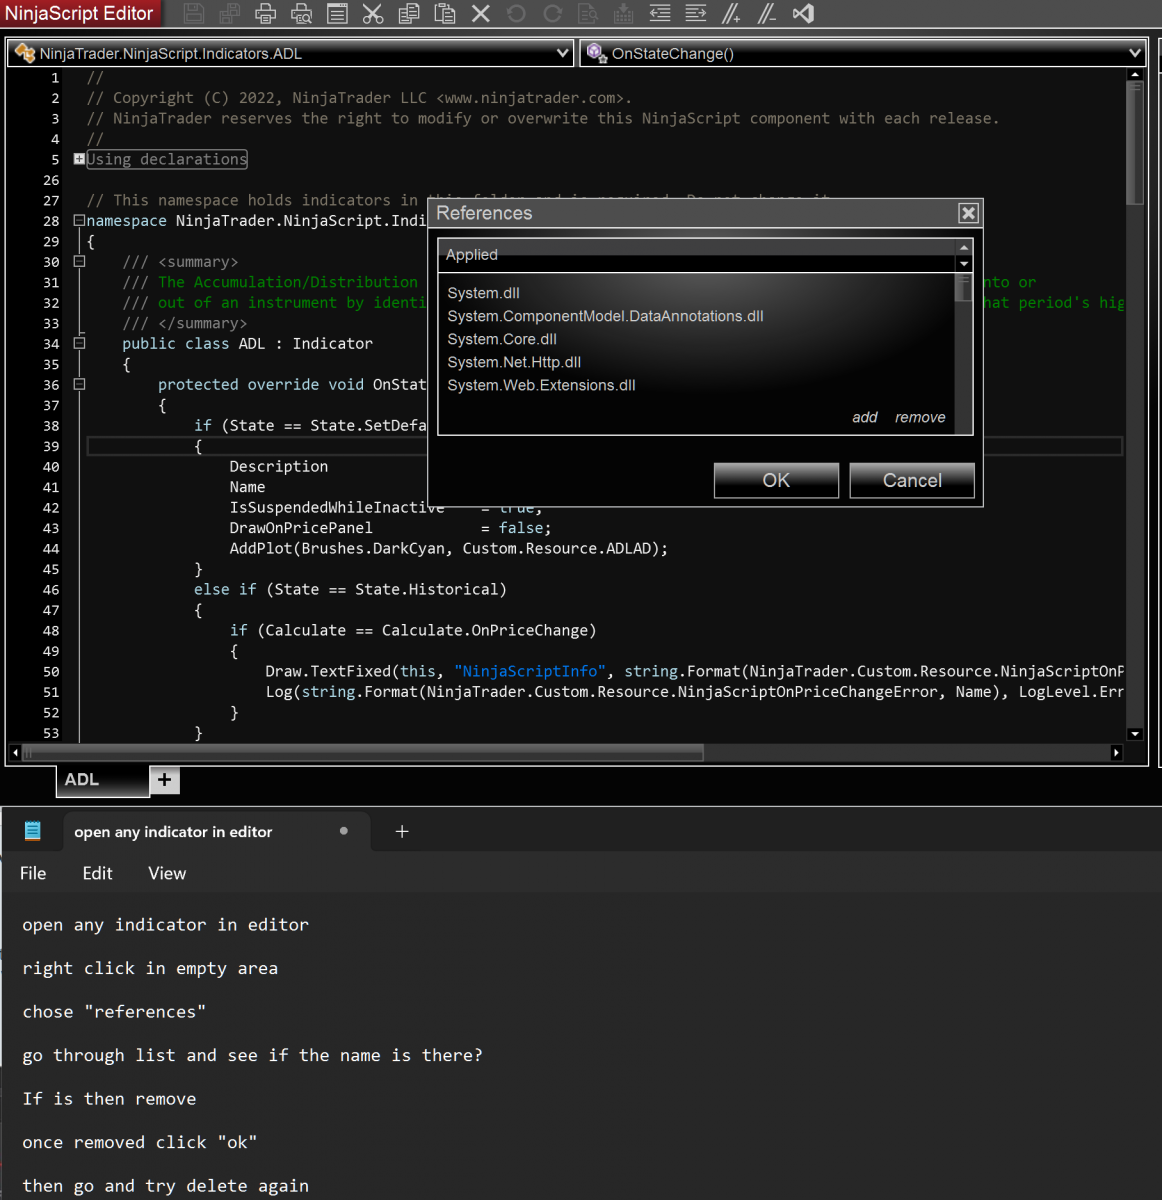This screenshot has width=1162, height=1200.
Task: Click references list scroll down arrow
Action: click(x=964, y=264)
